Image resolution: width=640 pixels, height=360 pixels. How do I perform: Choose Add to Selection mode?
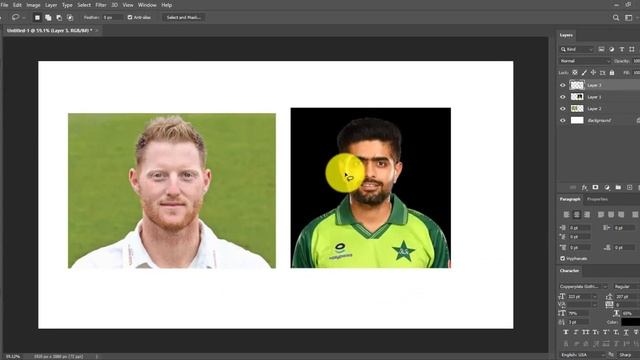click(48, 18)
